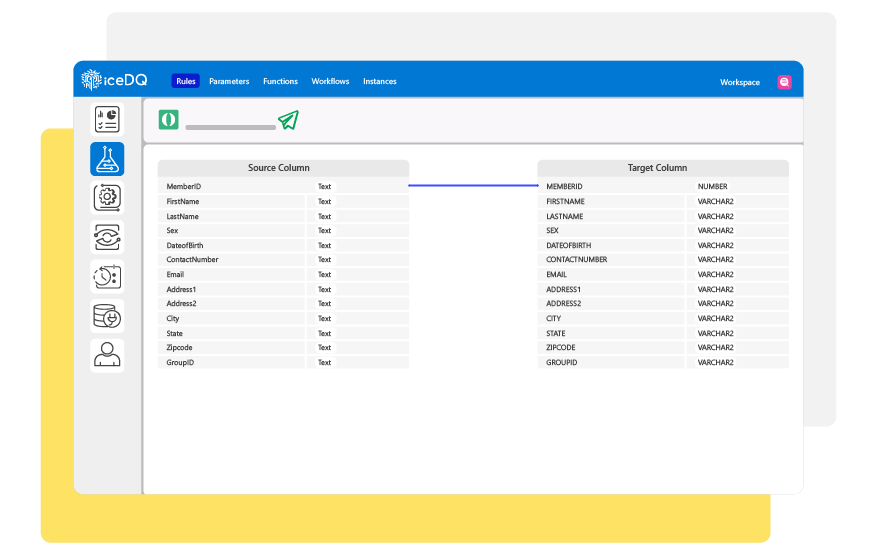Click the Source Column header
This screenshot has width=877, height=555.
283,168
